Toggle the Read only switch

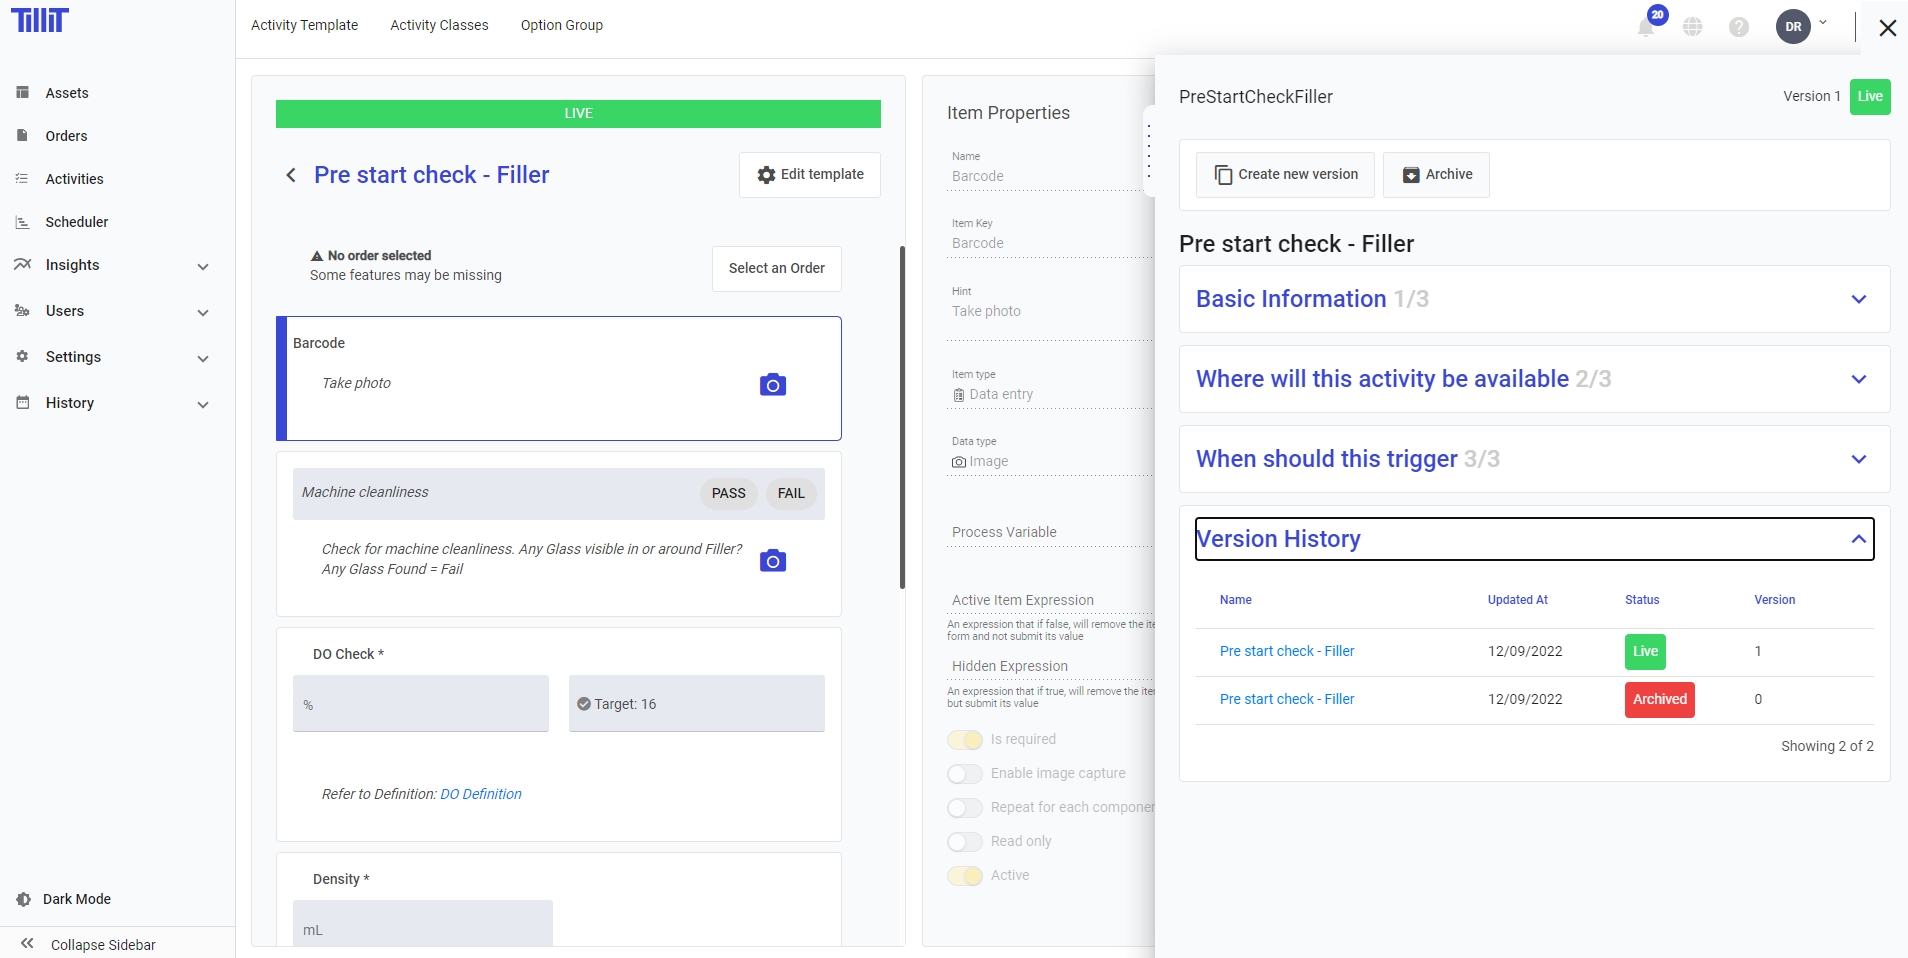[x=965, y=842]
